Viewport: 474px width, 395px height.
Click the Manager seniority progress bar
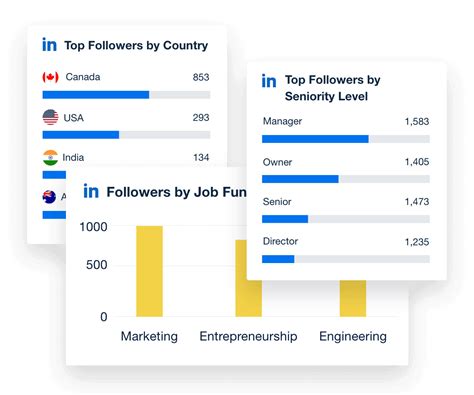pyautogui.click(x=346, y=139)
